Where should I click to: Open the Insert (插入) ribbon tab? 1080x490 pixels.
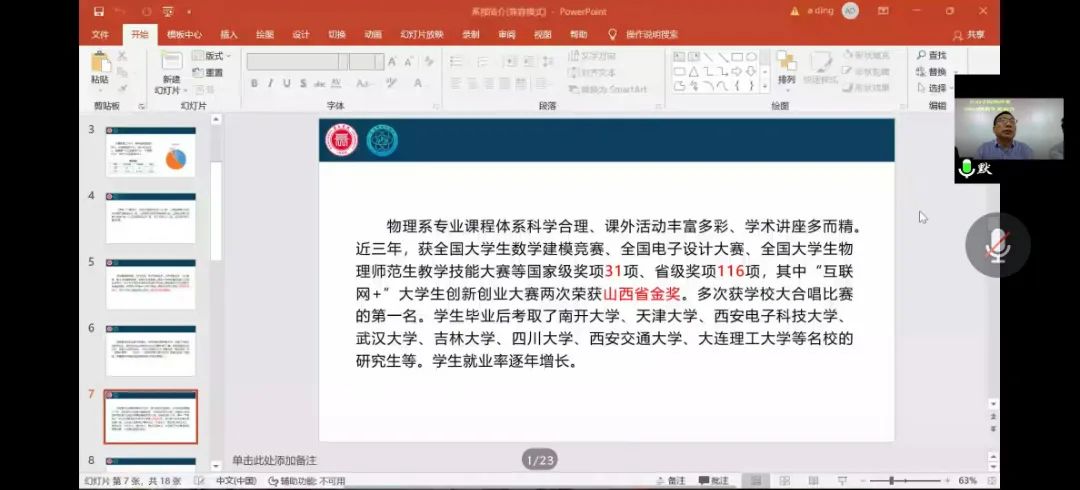229,34
